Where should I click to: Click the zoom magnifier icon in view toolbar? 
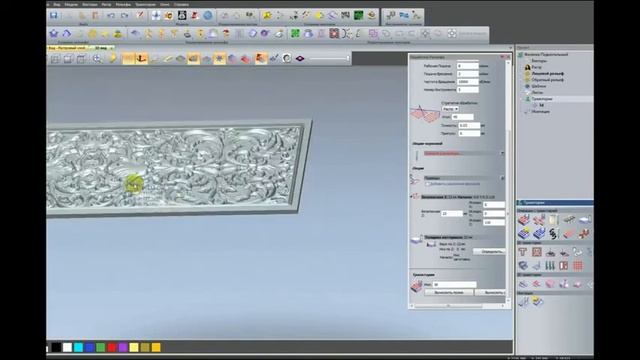[98, 59]
